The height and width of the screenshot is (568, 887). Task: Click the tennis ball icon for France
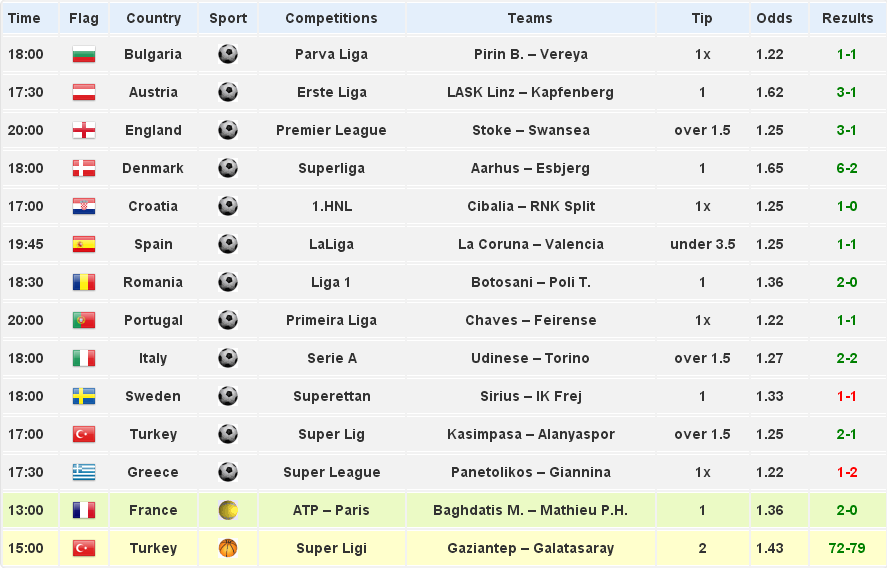pyautogui.click(x=228, y=511)
